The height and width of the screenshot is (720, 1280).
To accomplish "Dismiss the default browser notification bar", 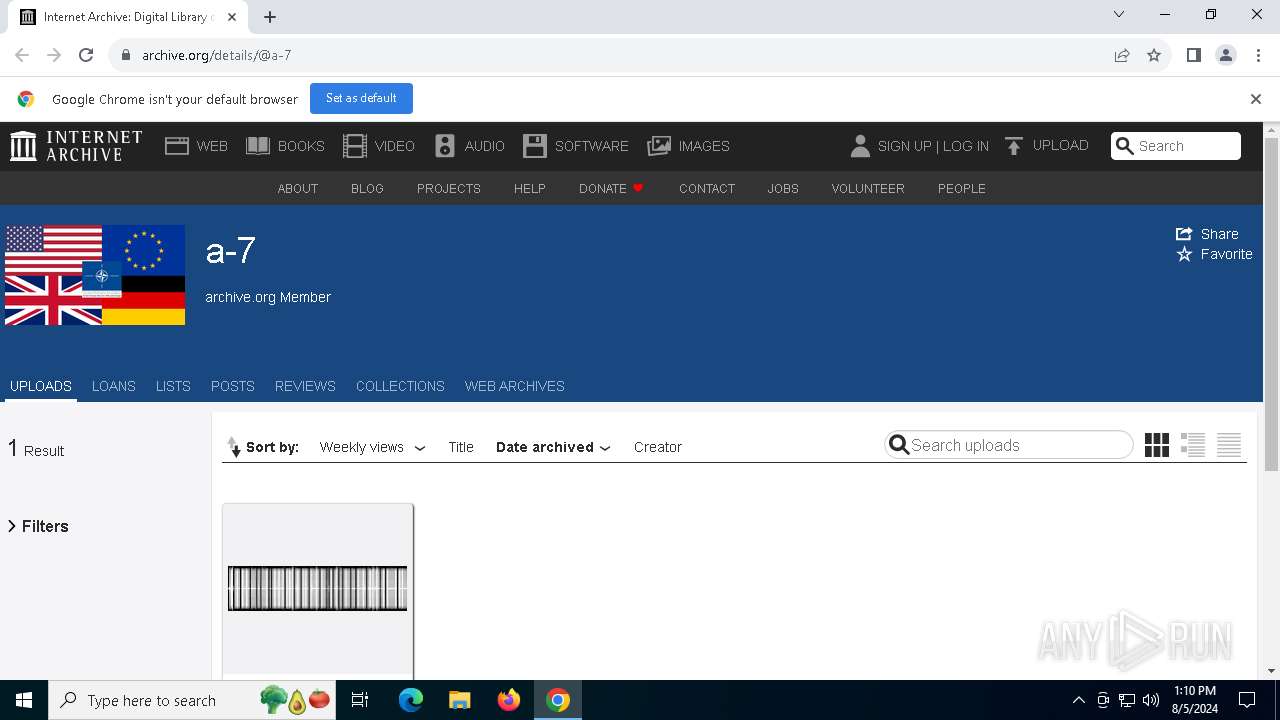I will pyautogui.click(x=1256, y=99).
